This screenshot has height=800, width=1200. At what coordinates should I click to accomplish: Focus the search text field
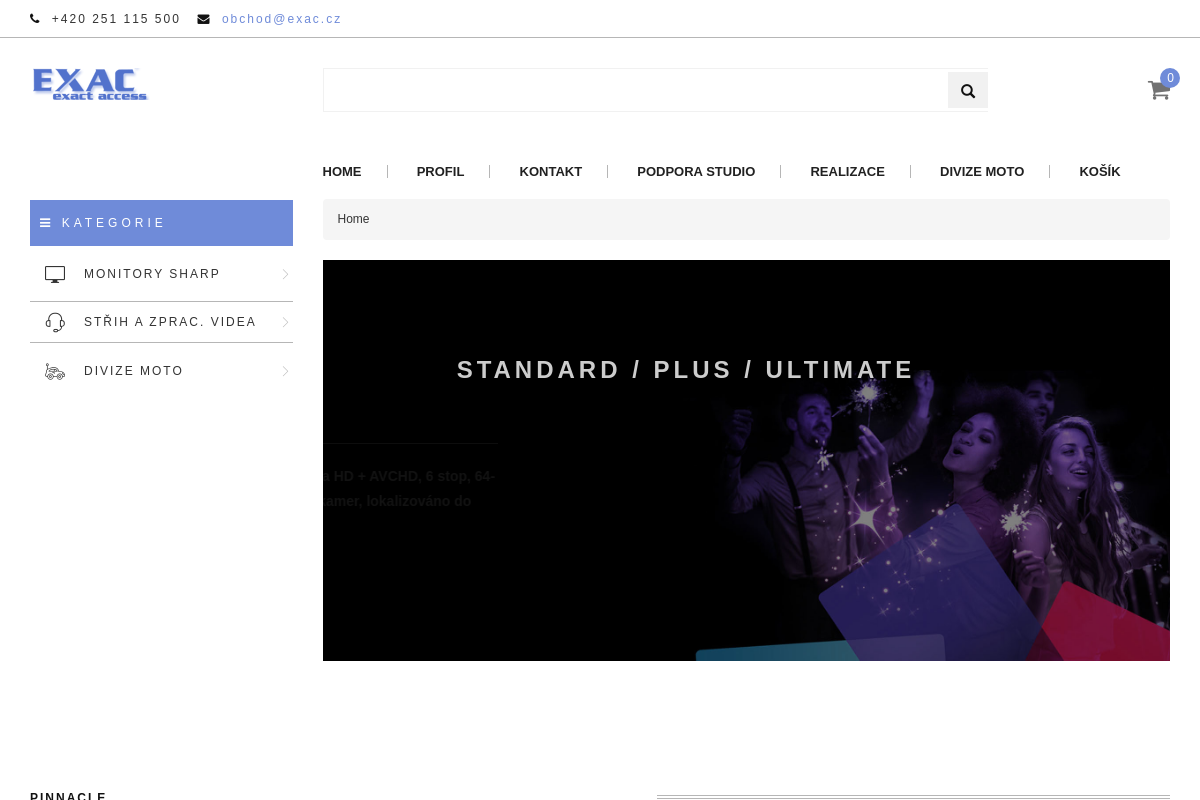tap(635, 91)
